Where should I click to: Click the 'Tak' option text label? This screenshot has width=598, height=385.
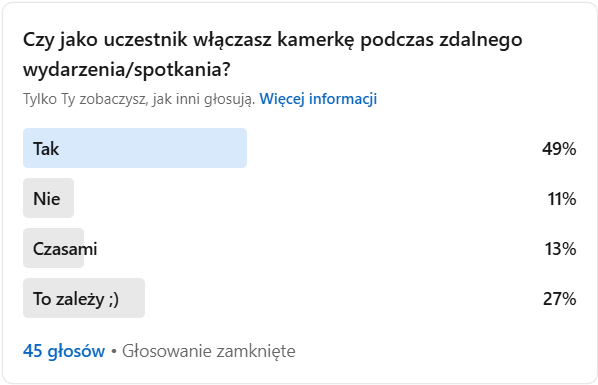[x=46, y=149]
